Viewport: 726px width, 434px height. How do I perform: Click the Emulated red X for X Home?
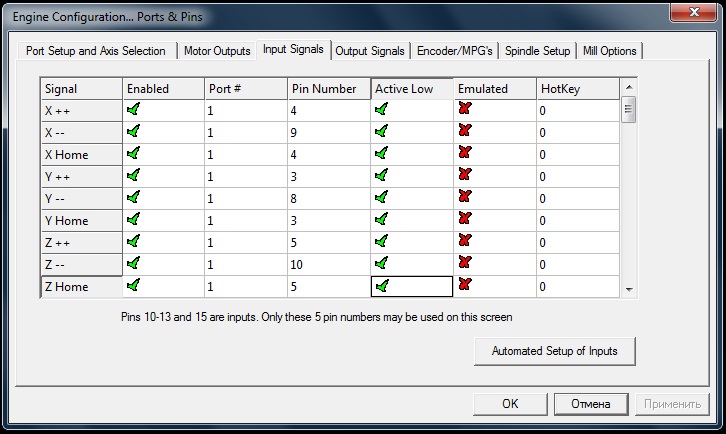coord(464,154)
